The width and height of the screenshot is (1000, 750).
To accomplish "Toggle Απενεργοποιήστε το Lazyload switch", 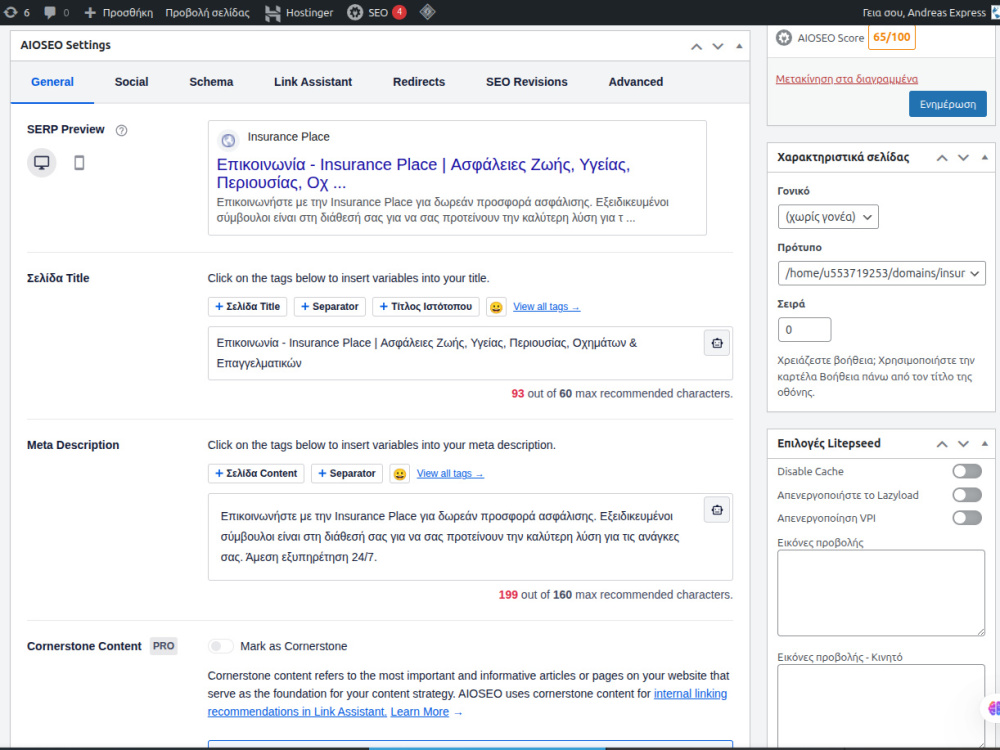I will (x=967, y=495).
